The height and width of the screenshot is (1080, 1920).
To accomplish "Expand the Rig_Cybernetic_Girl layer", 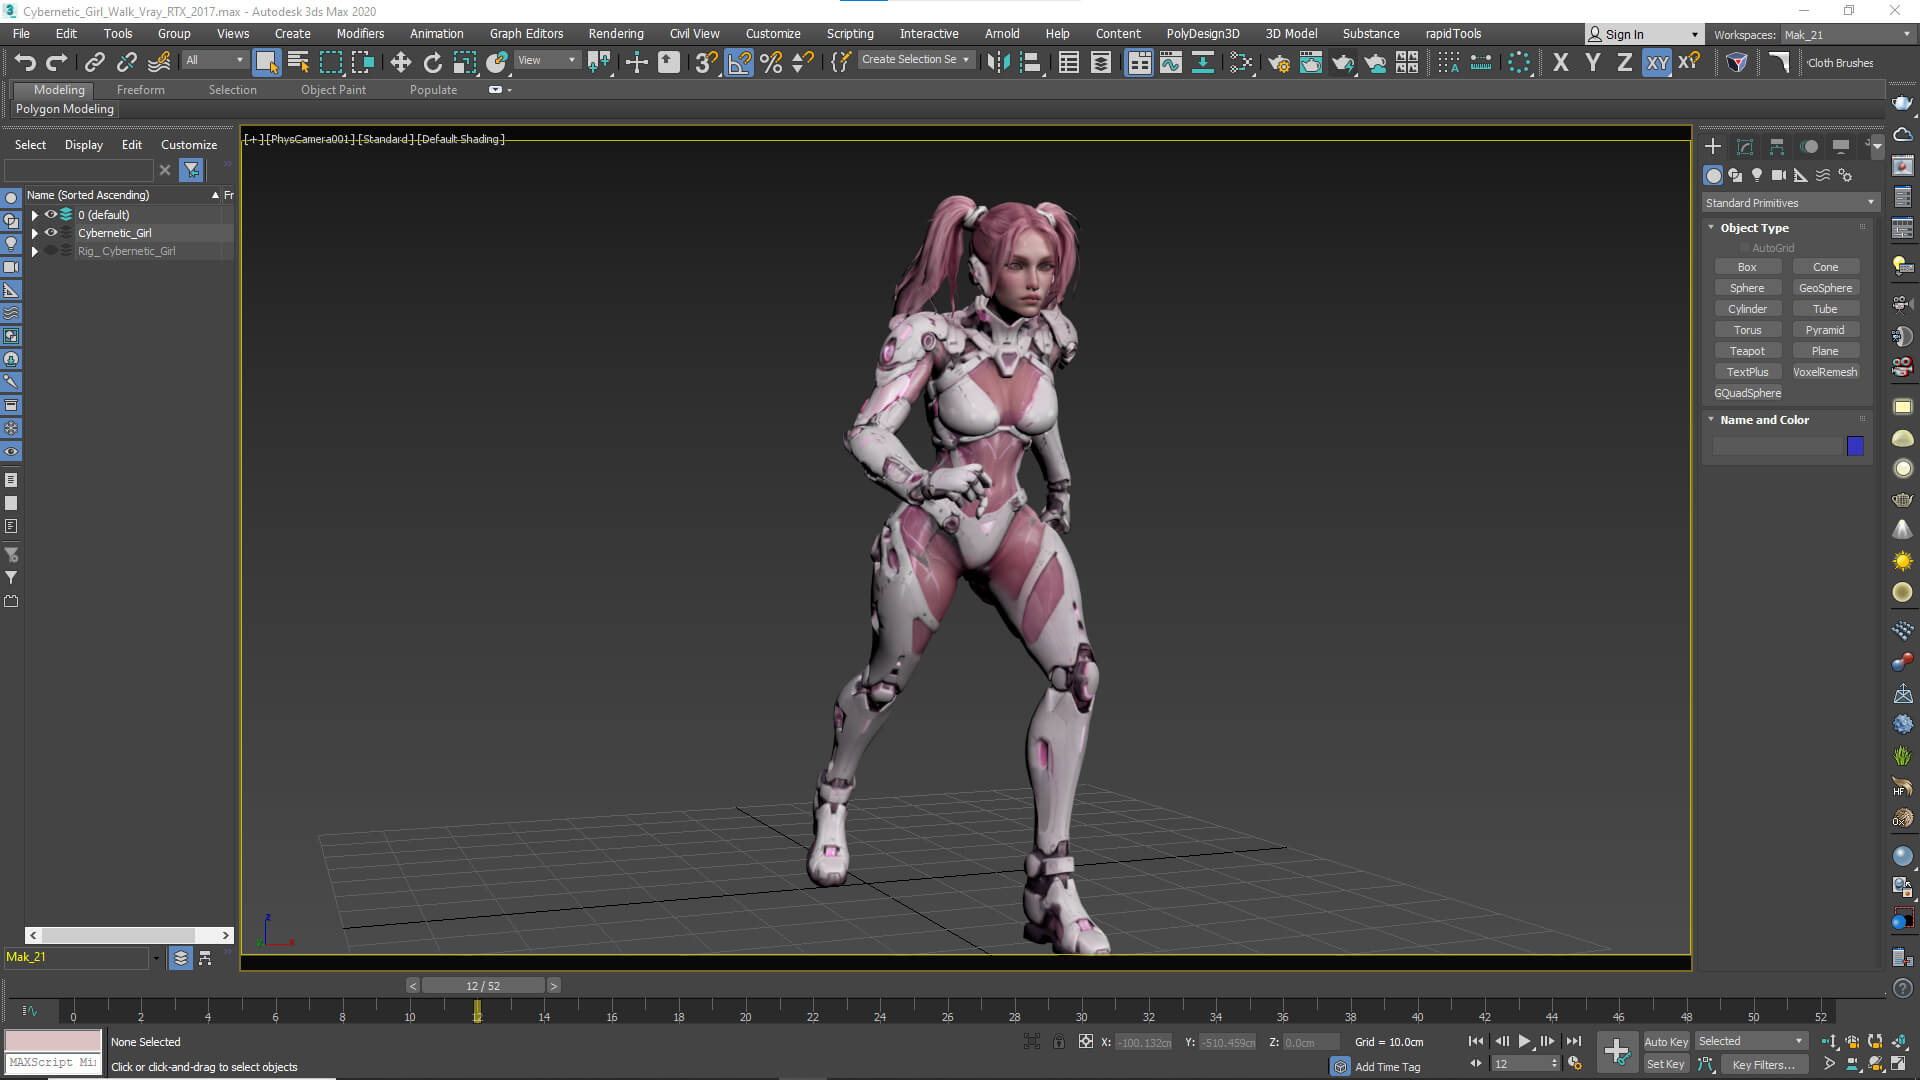I will pos(35,251).
